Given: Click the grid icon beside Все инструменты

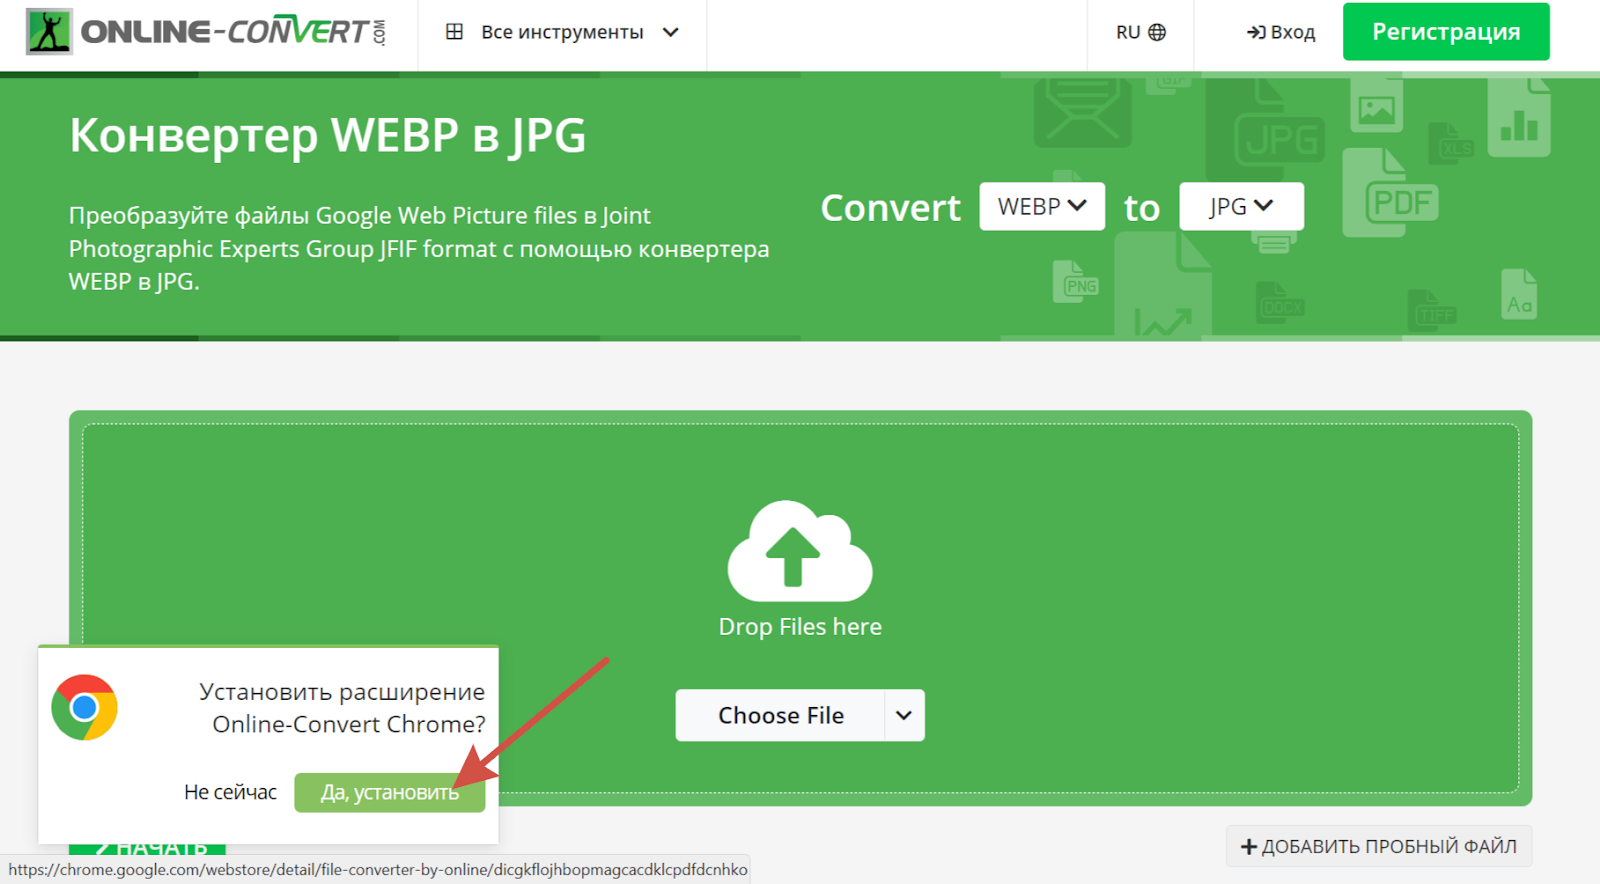Looking at the screenshot, I should point(454,32).
